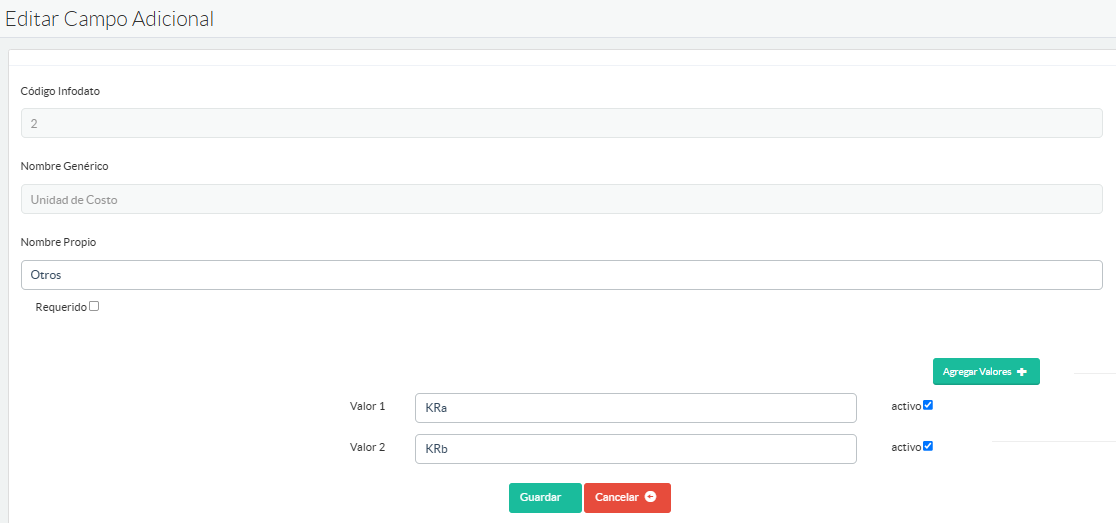Click the disabled Código Infodato field

tap(561, 123)
